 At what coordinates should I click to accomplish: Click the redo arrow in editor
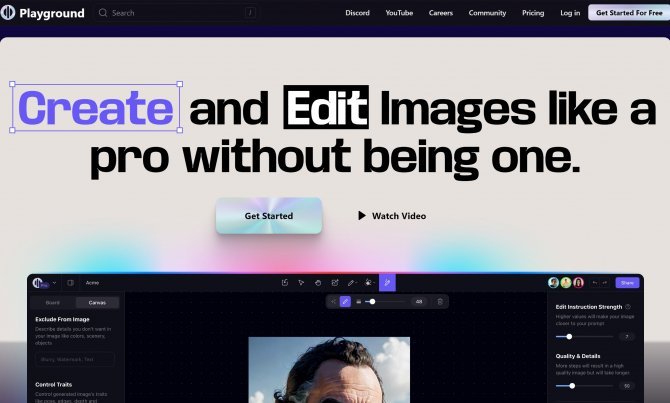click(x=605, y=282)
